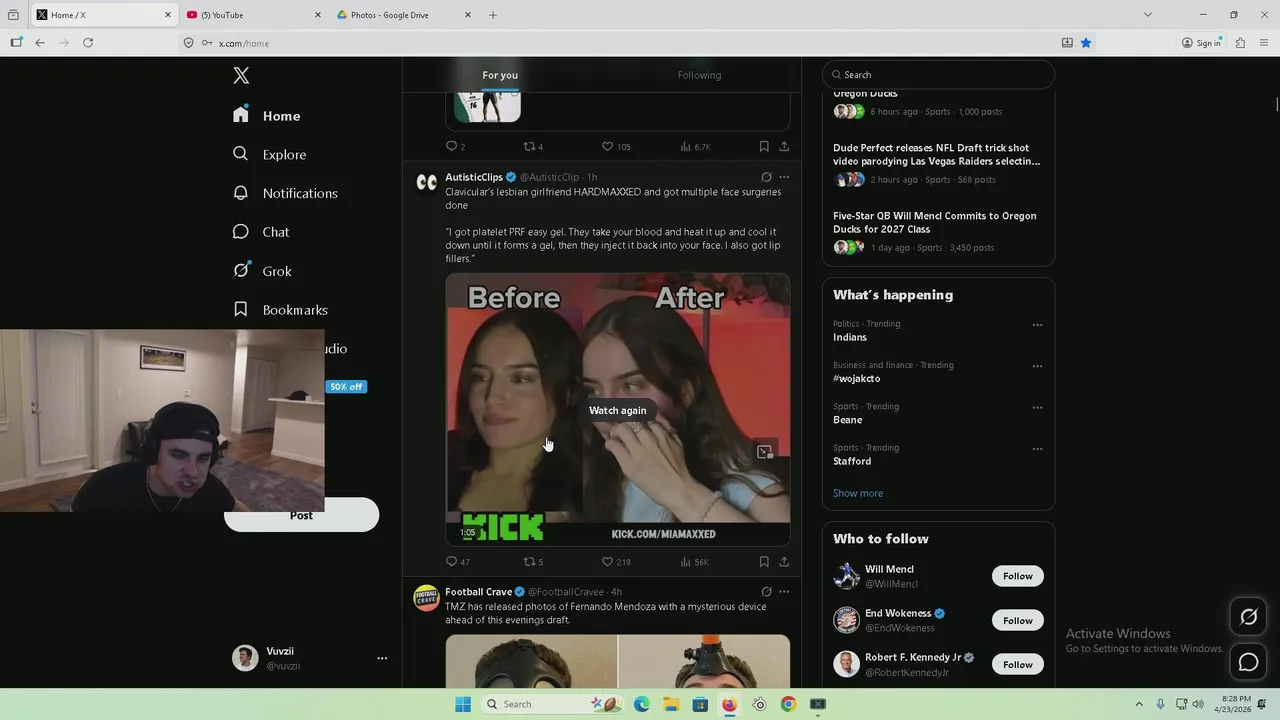Switch to the YouTube browser tab
Screen dimensions: 1280x720
coord(254,15)
